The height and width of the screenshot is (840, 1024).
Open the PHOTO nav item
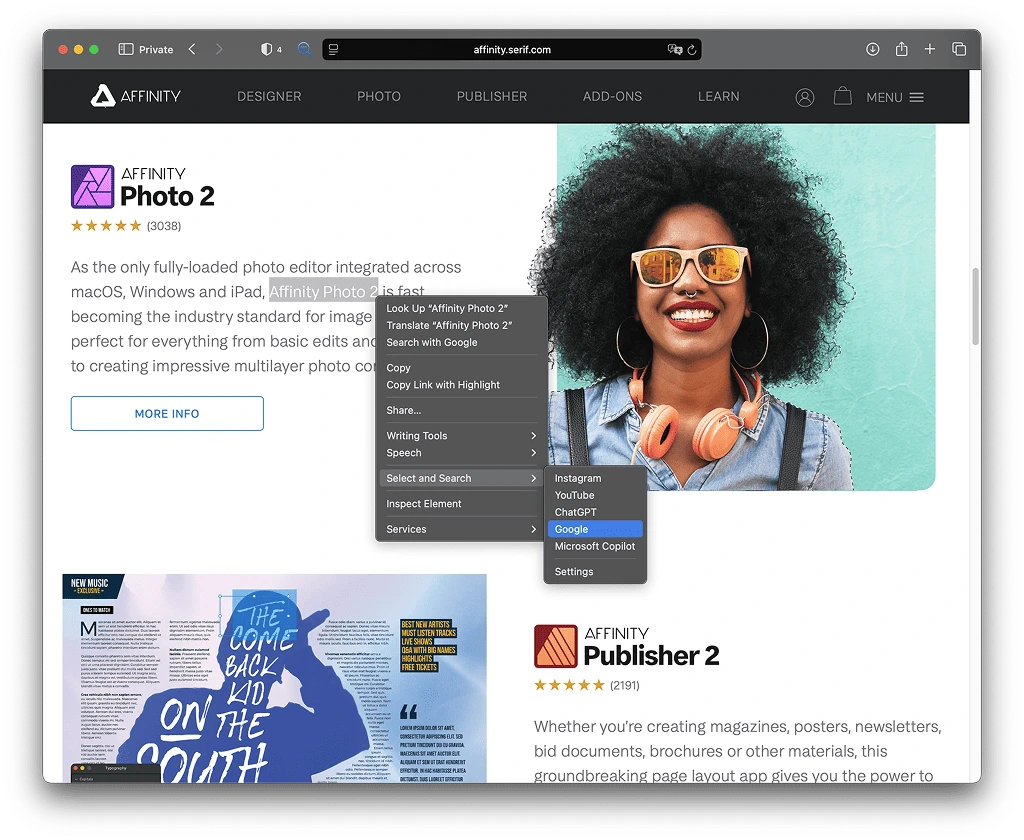coord(379,97)
